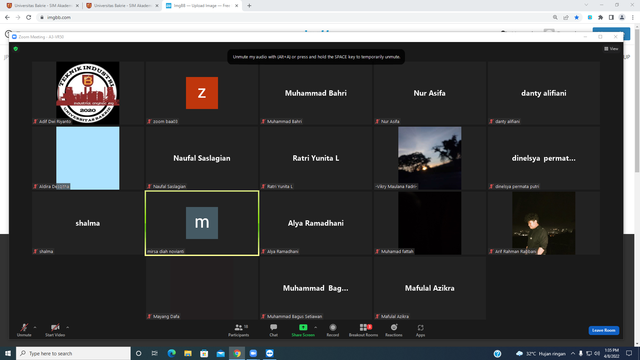Open the Chrome extensions puzzle icon
This screenshot has width=640, height=360.
click(600, 18)
